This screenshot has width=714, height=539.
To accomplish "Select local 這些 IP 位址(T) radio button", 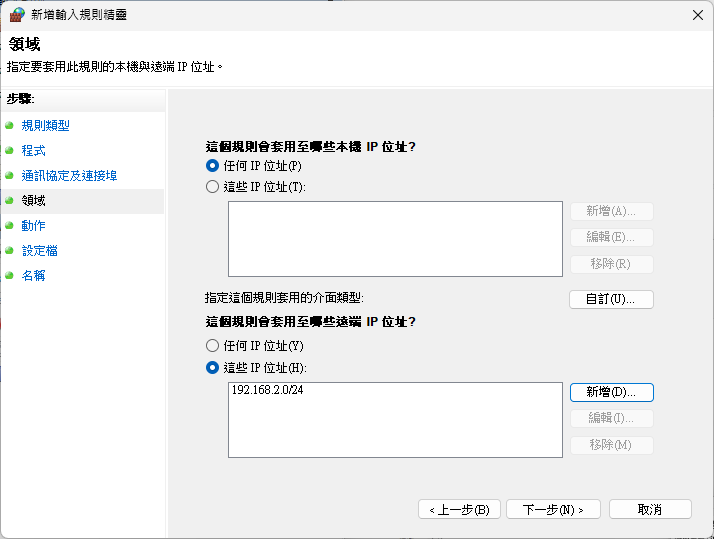I will tap(212, 187).
